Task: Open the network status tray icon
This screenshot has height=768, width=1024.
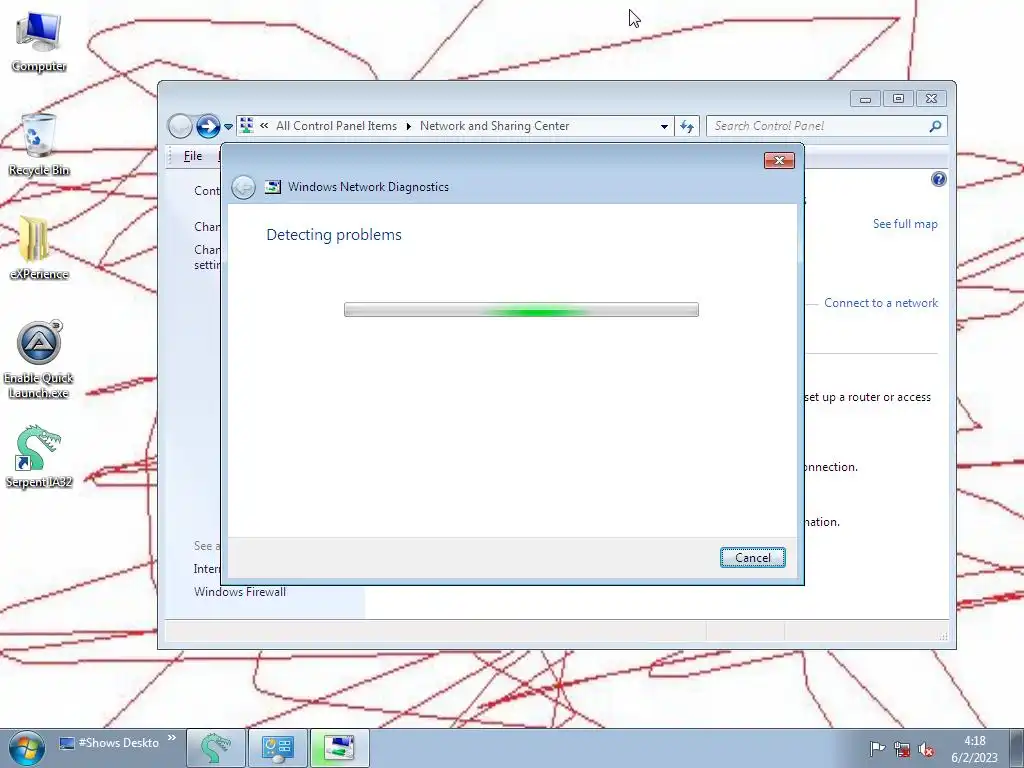Action: [x=902, y=749]
